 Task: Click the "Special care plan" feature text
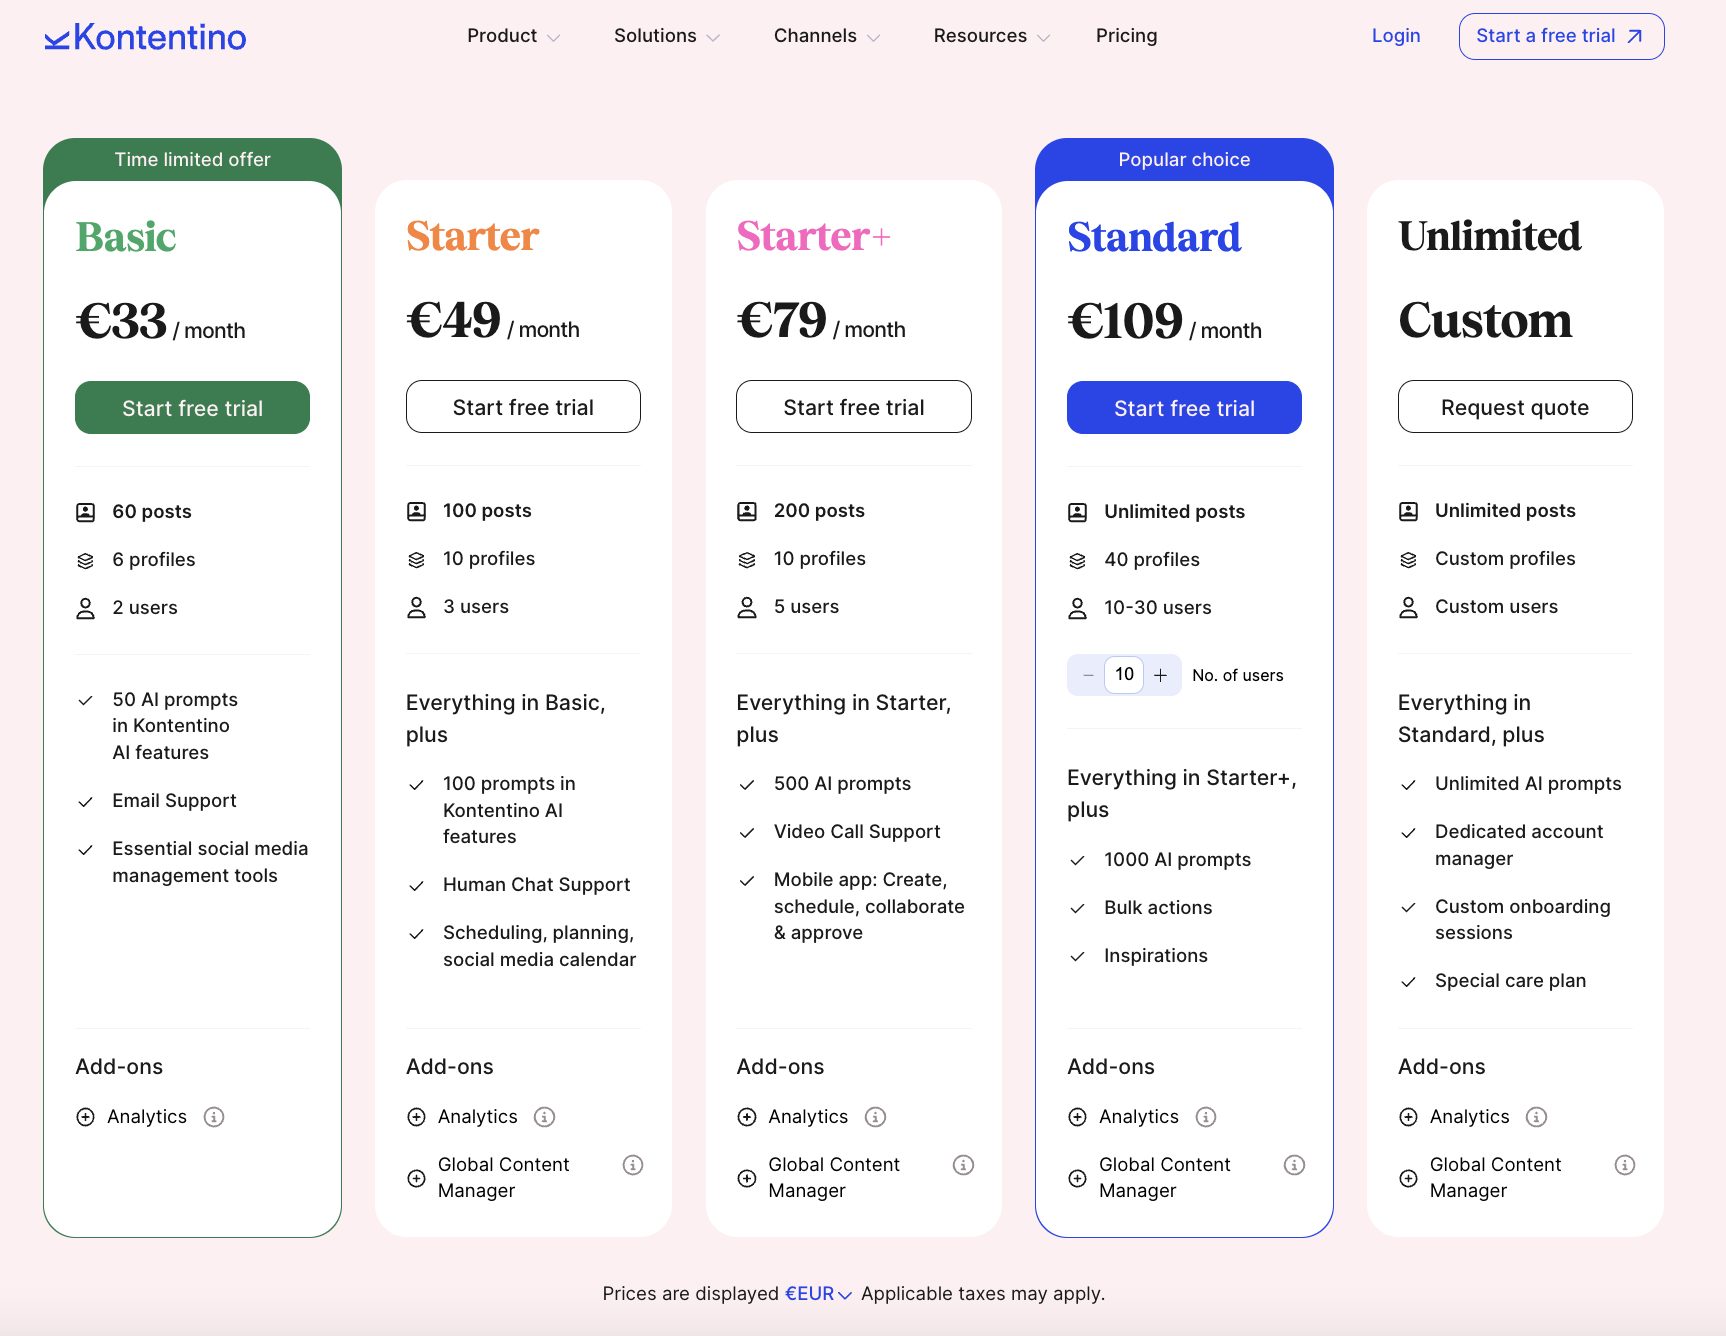coord(1510,981)
